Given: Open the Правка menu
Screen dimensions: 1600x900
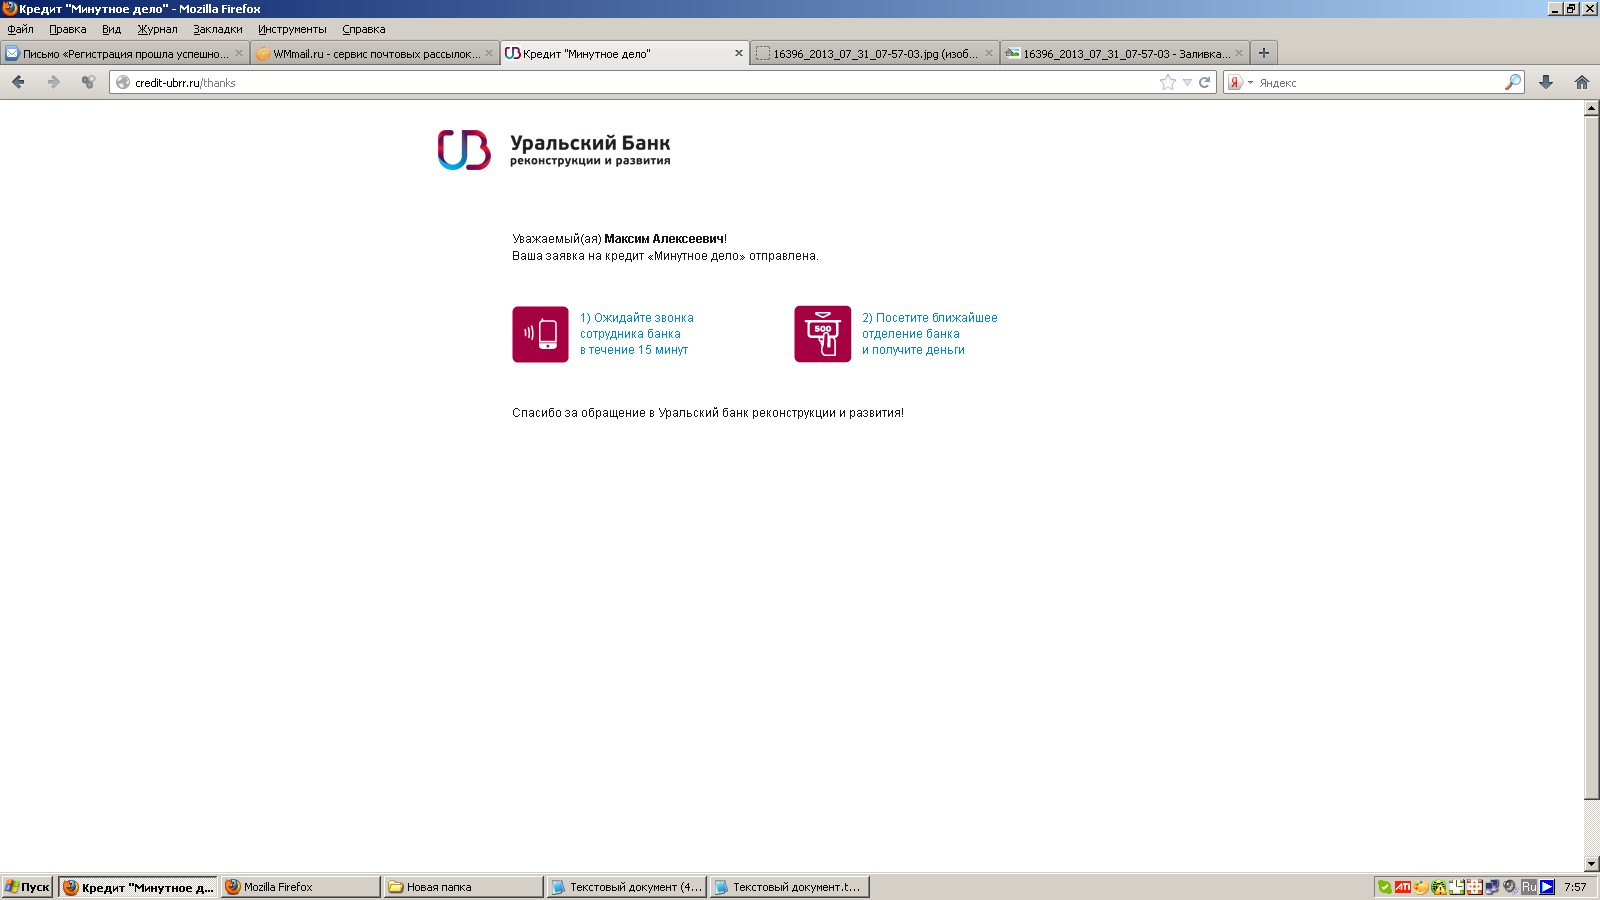Looking at the screenshot, I should 67,29.
